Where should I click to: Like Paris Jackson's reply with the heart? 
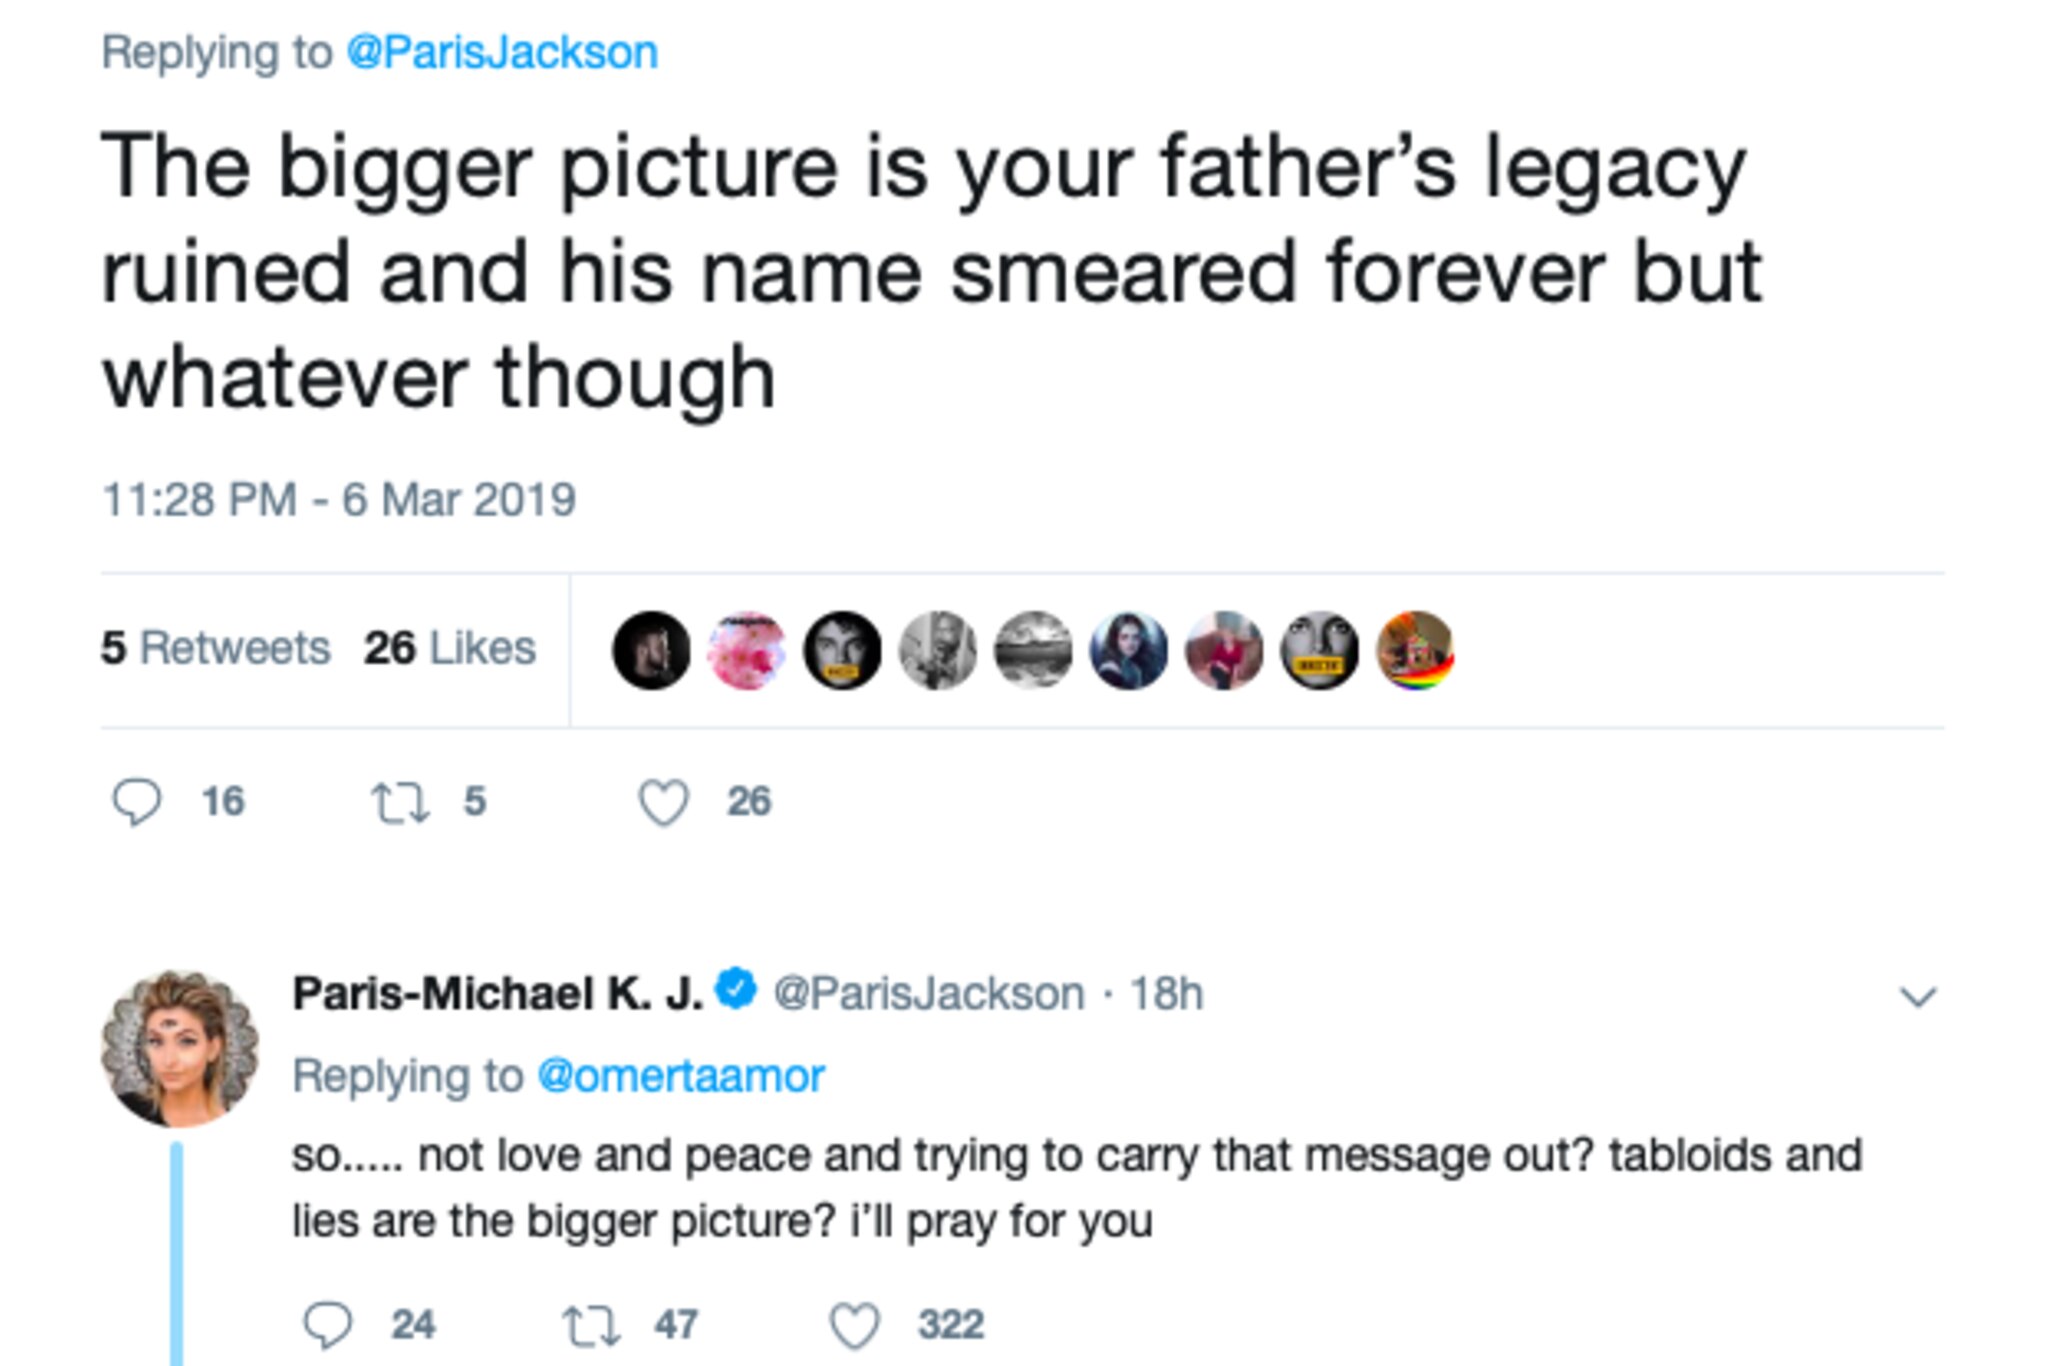(855, 1325)
